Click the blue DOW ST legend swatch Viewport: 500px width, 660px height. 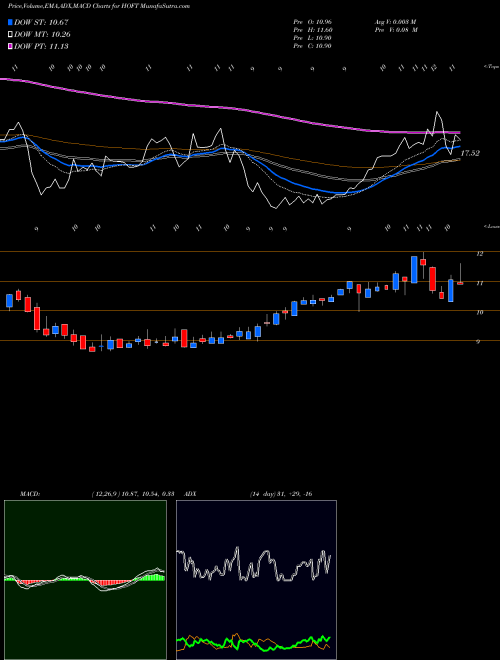point(10,22)
